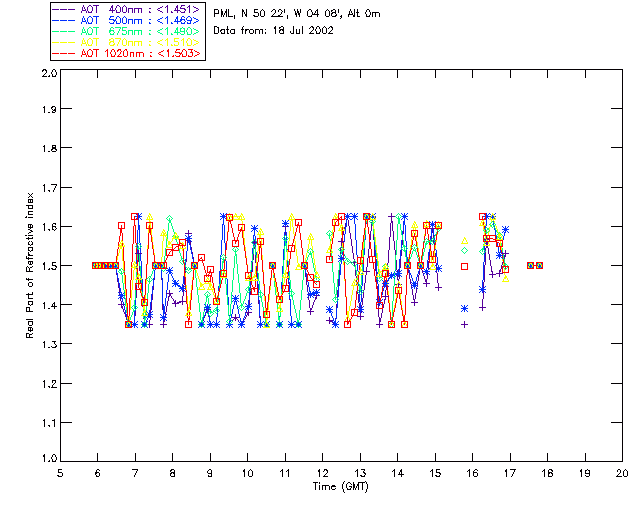The height and width of the screenshot is (512, 640).
Task: Click the AOT 500nm legend entry
Action: 127,20
